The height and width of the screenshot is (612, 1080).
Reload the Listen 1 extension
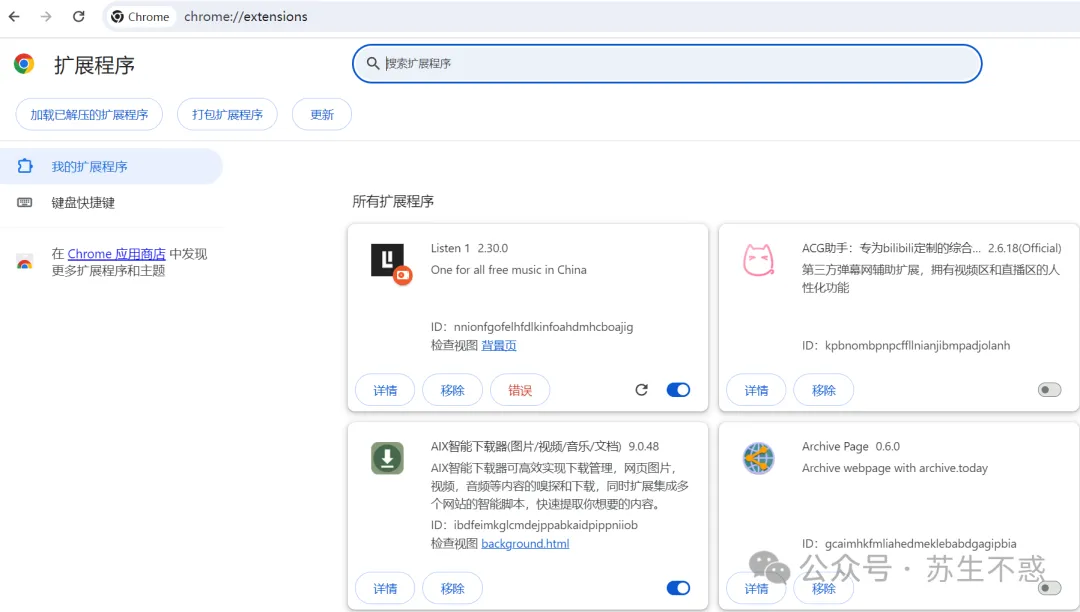641,390
